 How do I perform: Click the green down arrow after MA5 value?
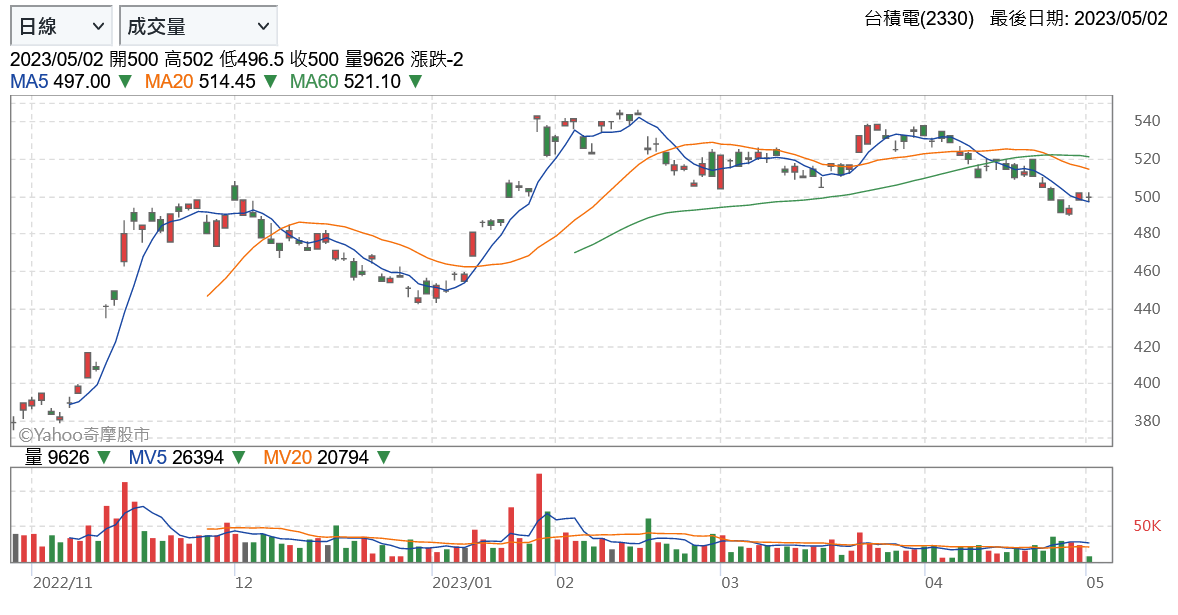[x=125, y=81]
